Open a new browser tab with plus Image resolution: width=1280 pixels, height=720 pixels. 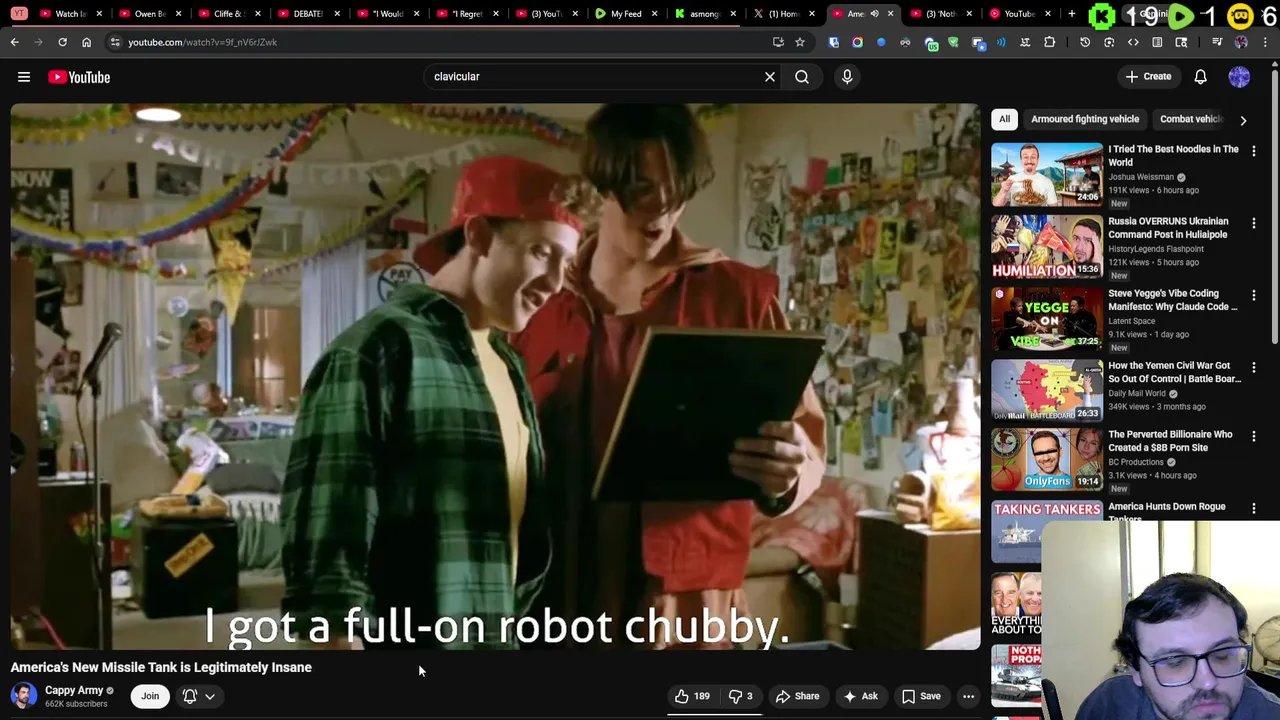coord(1072,14)
